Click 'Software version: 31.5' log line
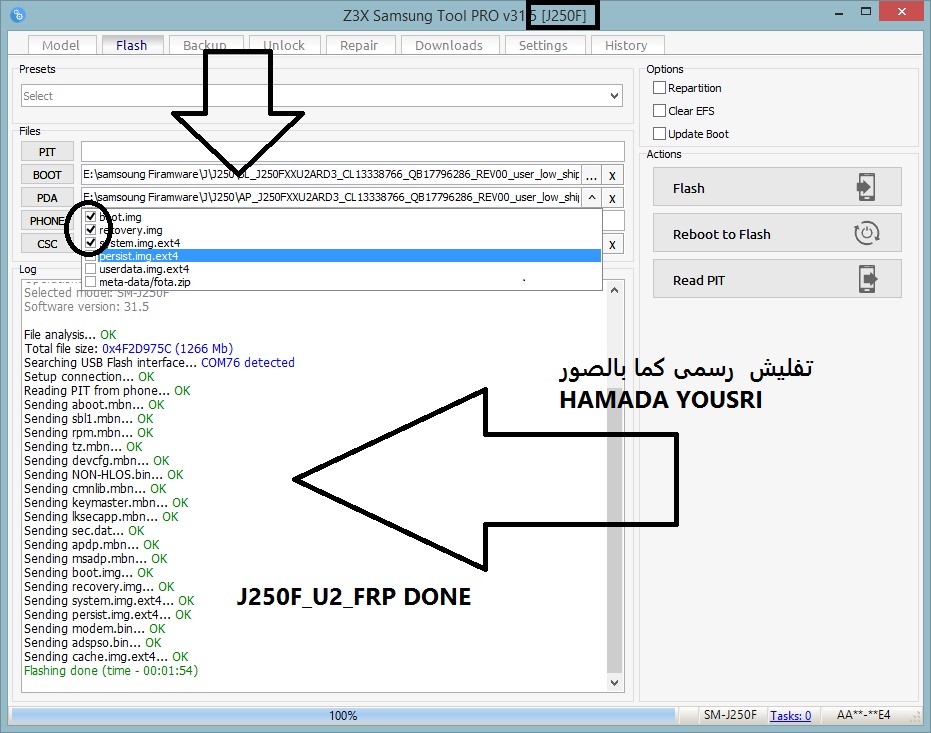Image resolution: width=931 pixels, height=733 pixels. (x=87, y=307)
